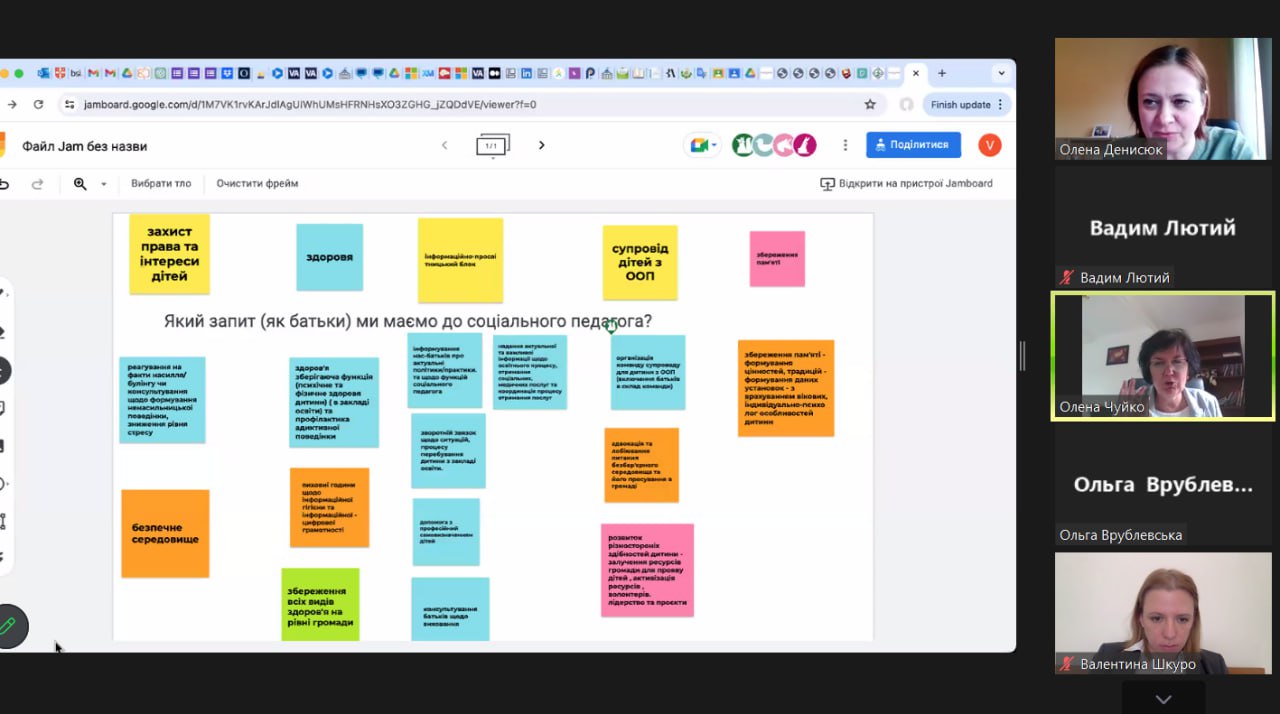Open Google Meet call icon

pos(700,145)
